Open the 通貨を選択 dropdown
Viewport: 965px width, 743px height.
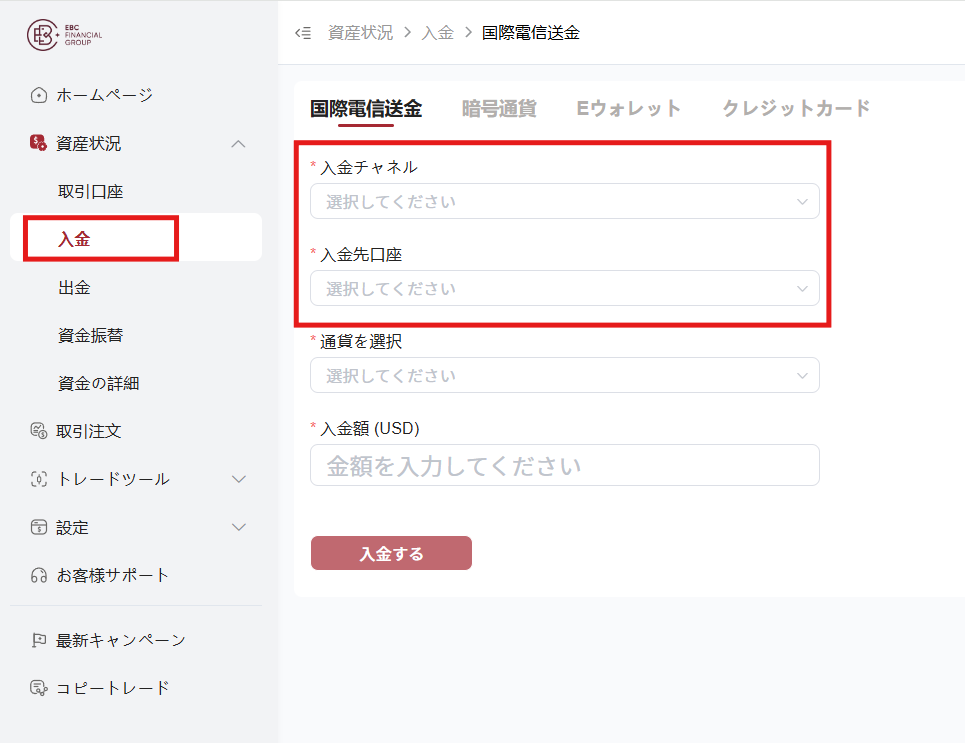pyautogui.click(x=564, y=376)
